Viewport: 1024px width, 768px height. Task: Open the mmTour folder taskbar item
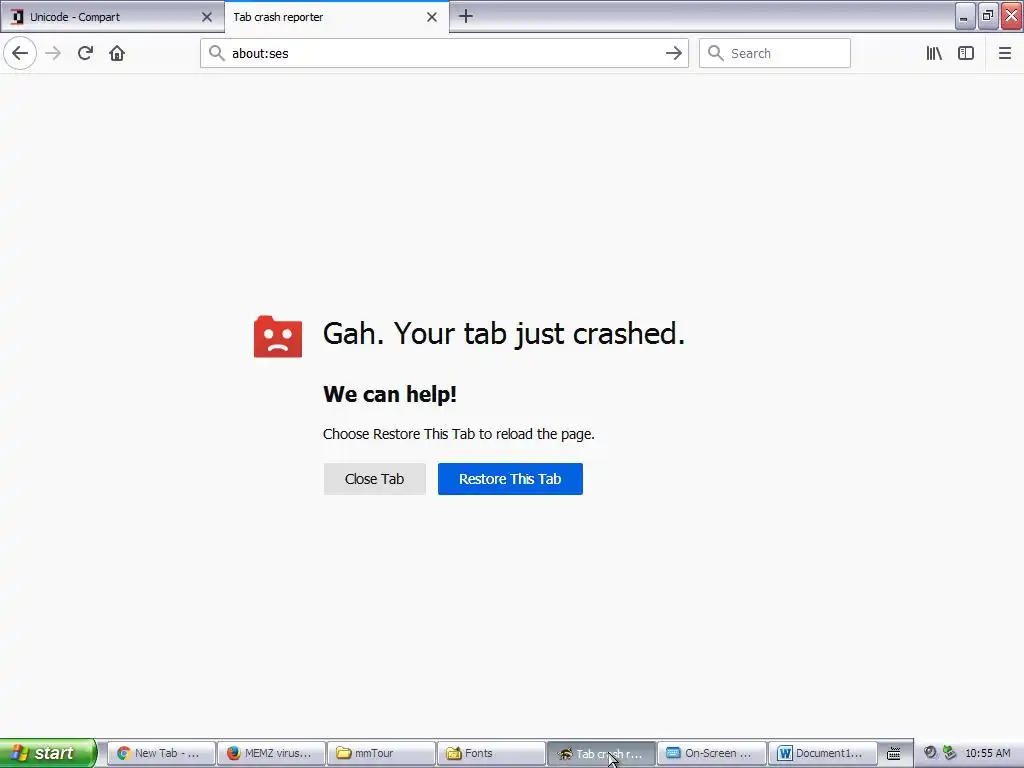[x=381, y=753]
